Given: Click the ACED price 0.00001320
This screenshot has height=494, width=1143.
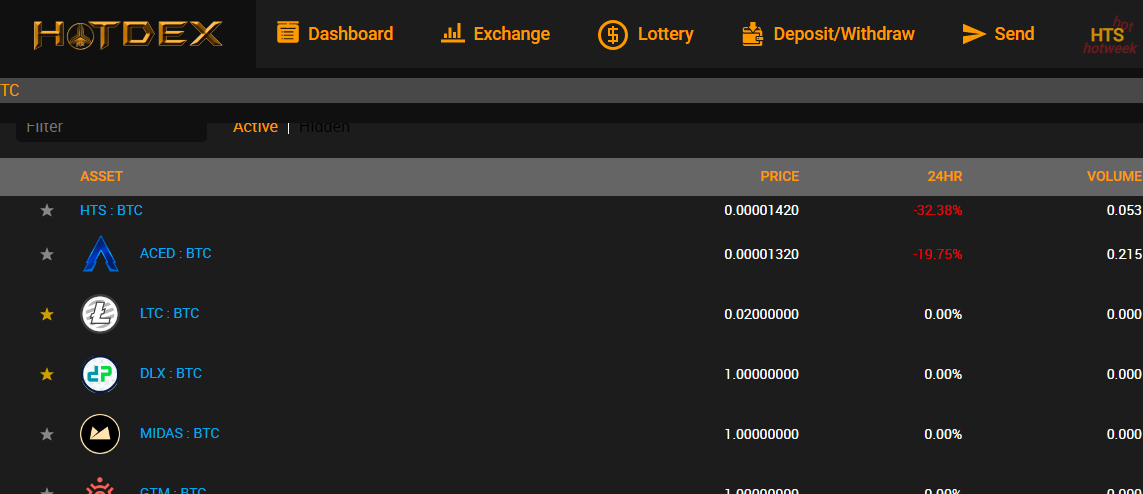Looking at the screenshot, I should [x=762, y=254].
